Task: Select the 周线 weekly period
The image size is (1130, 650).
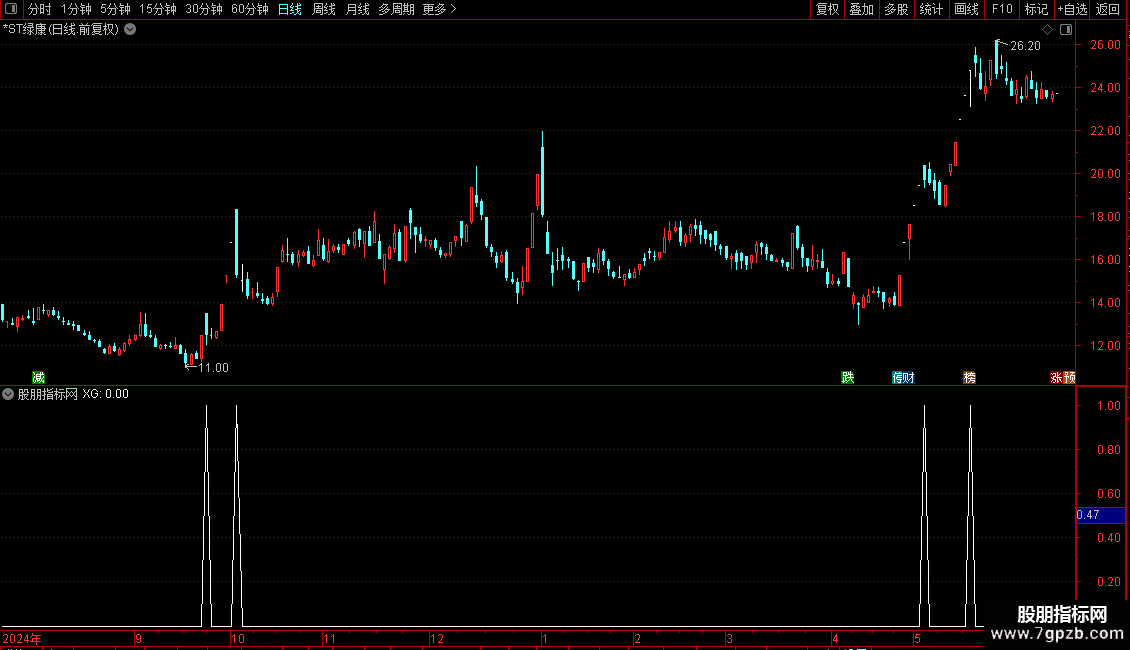Action: [324, 9]
